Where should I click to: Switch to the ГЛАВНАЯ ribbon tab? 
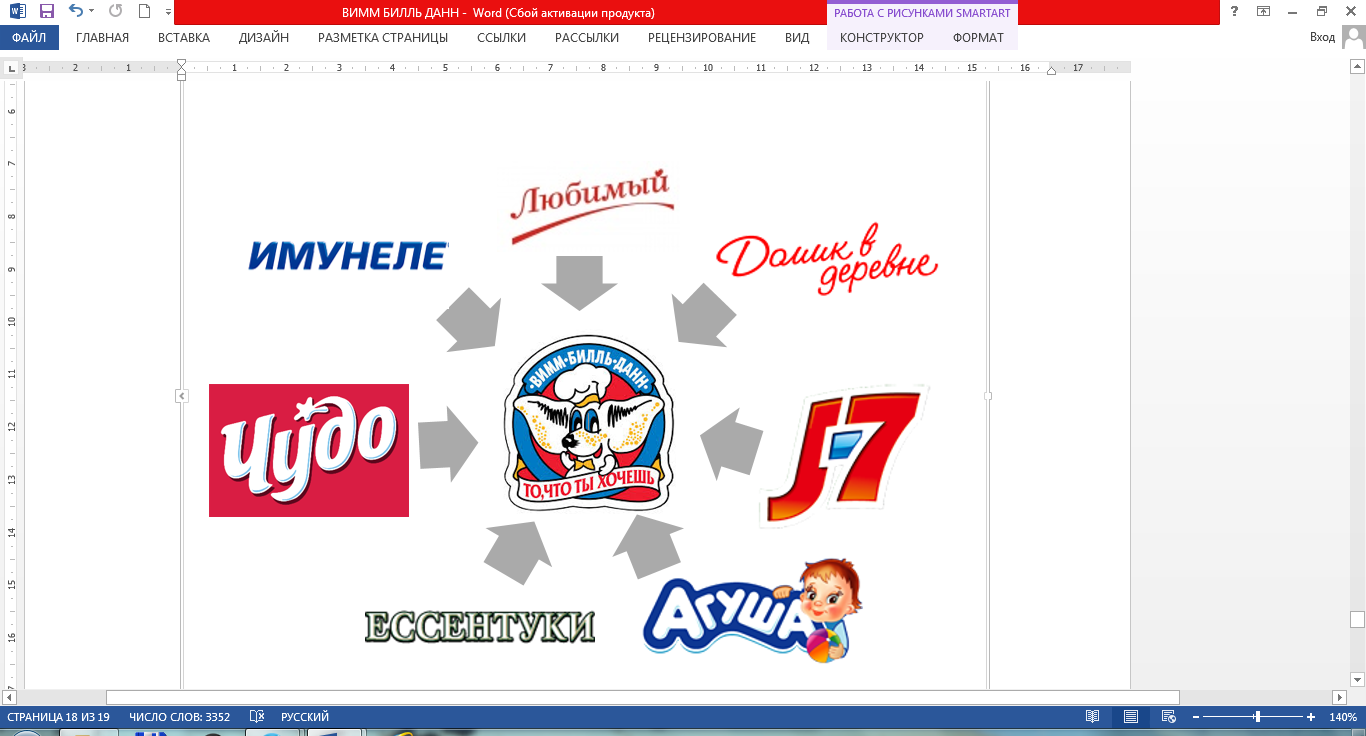(x=102, y=38)
